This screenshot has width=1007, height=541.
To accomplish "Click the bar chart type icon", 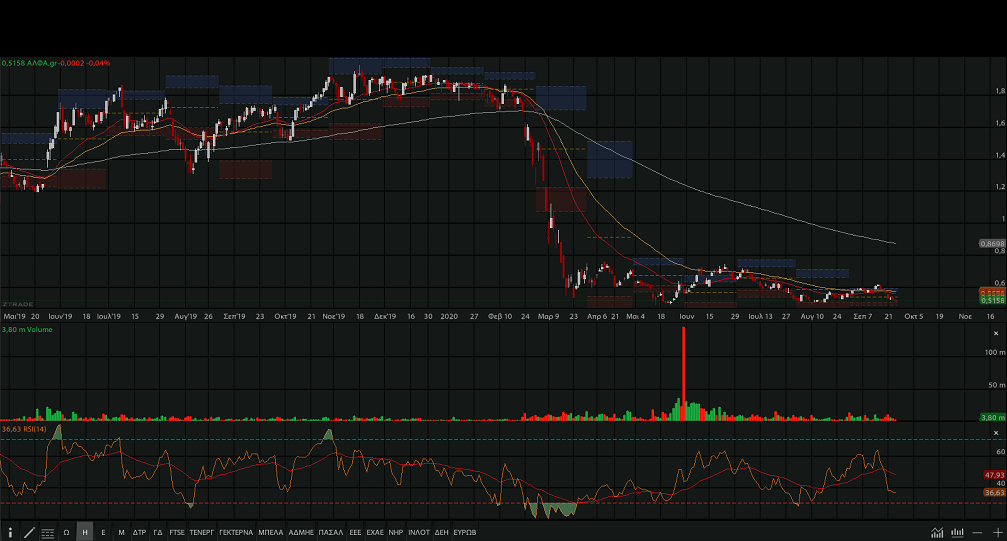I will coord(957,532).
